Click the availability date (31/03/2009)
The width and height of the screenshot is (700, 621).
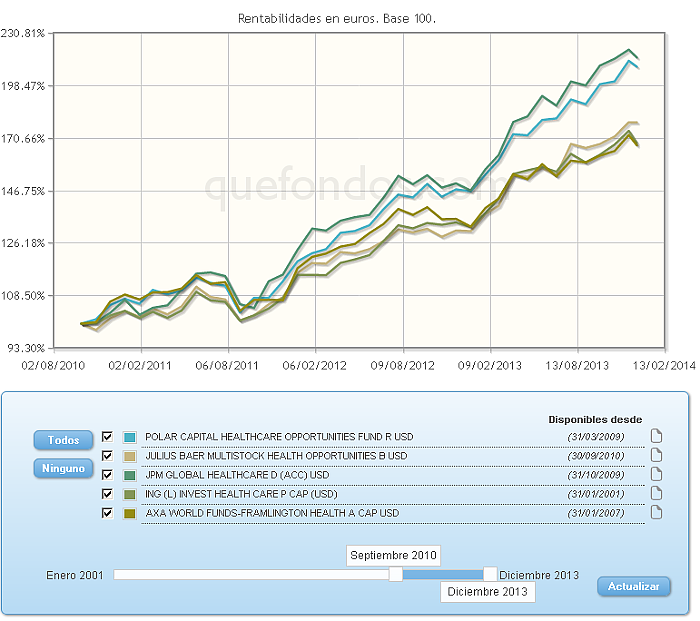[596, 437]
